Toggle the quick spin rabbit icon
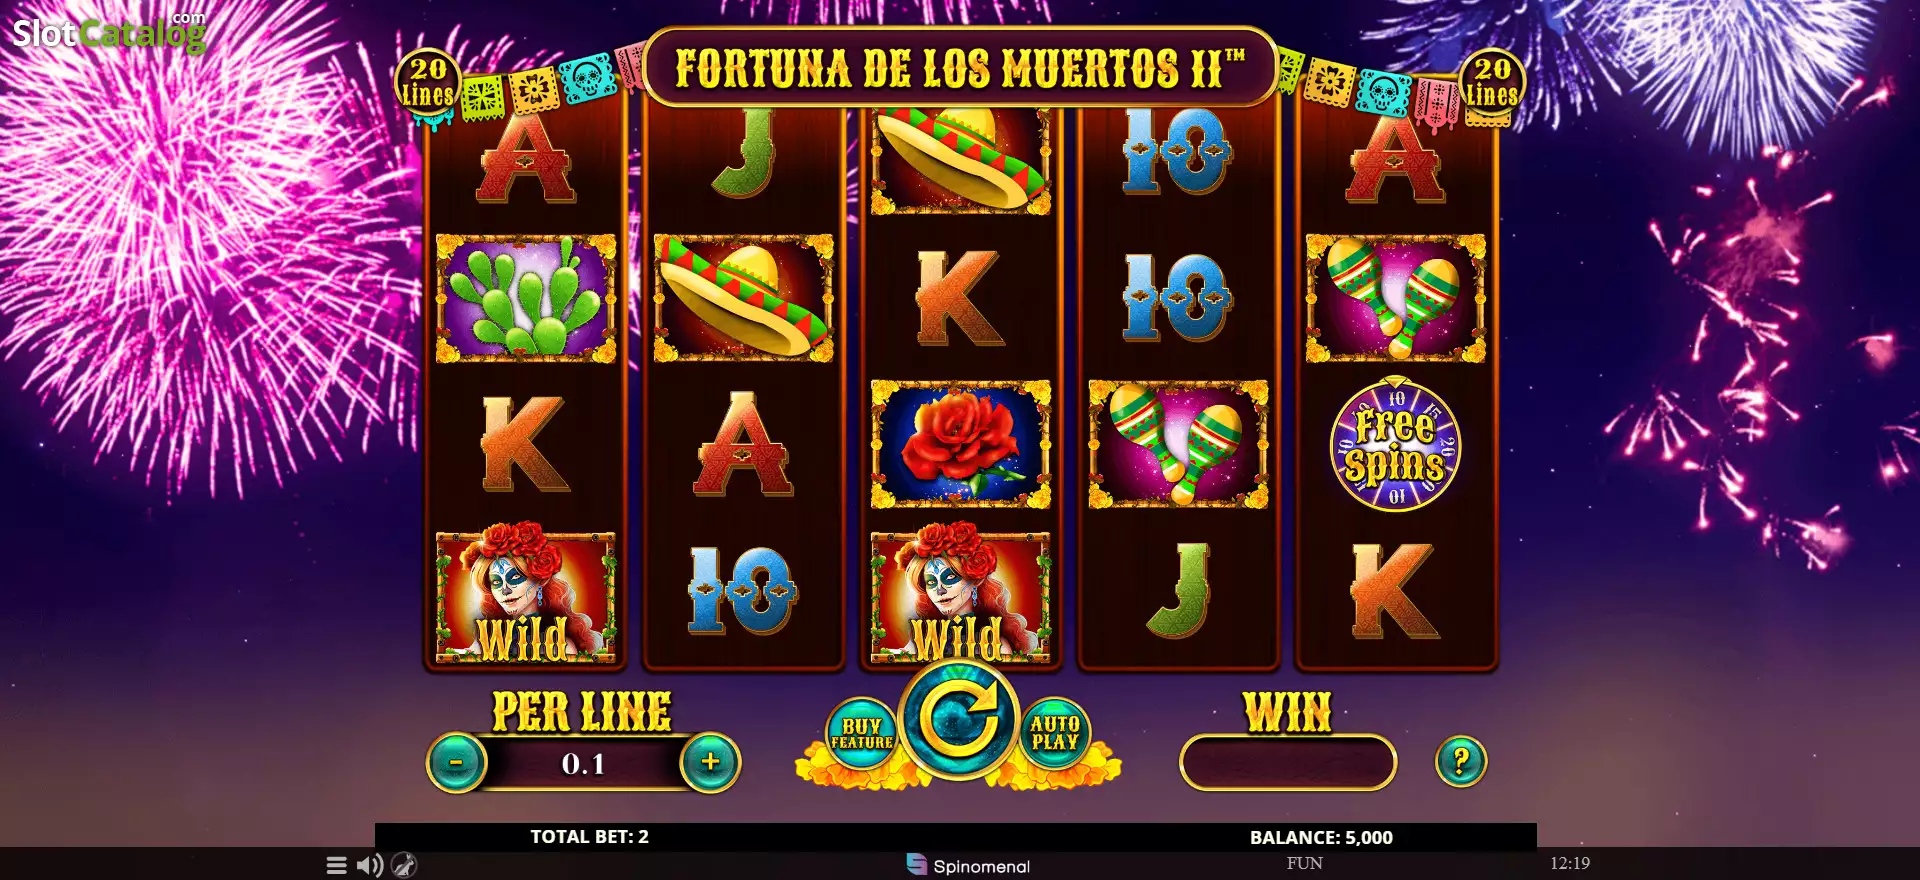The image size is (1920, 880). (404, 865)
